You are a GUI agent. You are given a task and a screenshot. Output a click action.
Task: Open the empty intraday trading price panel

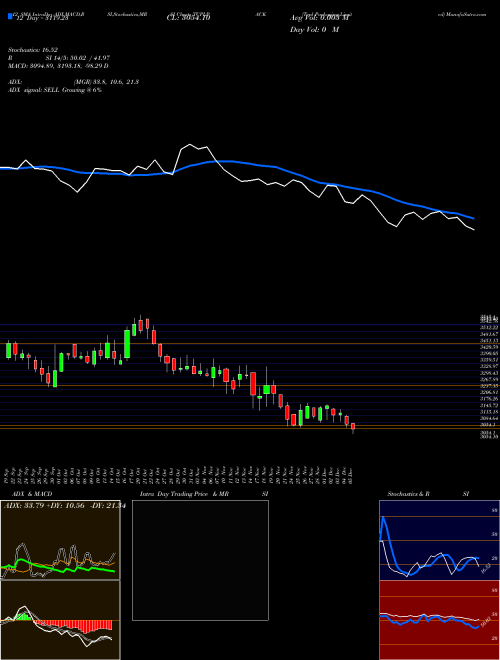click(x=200, y=560)
